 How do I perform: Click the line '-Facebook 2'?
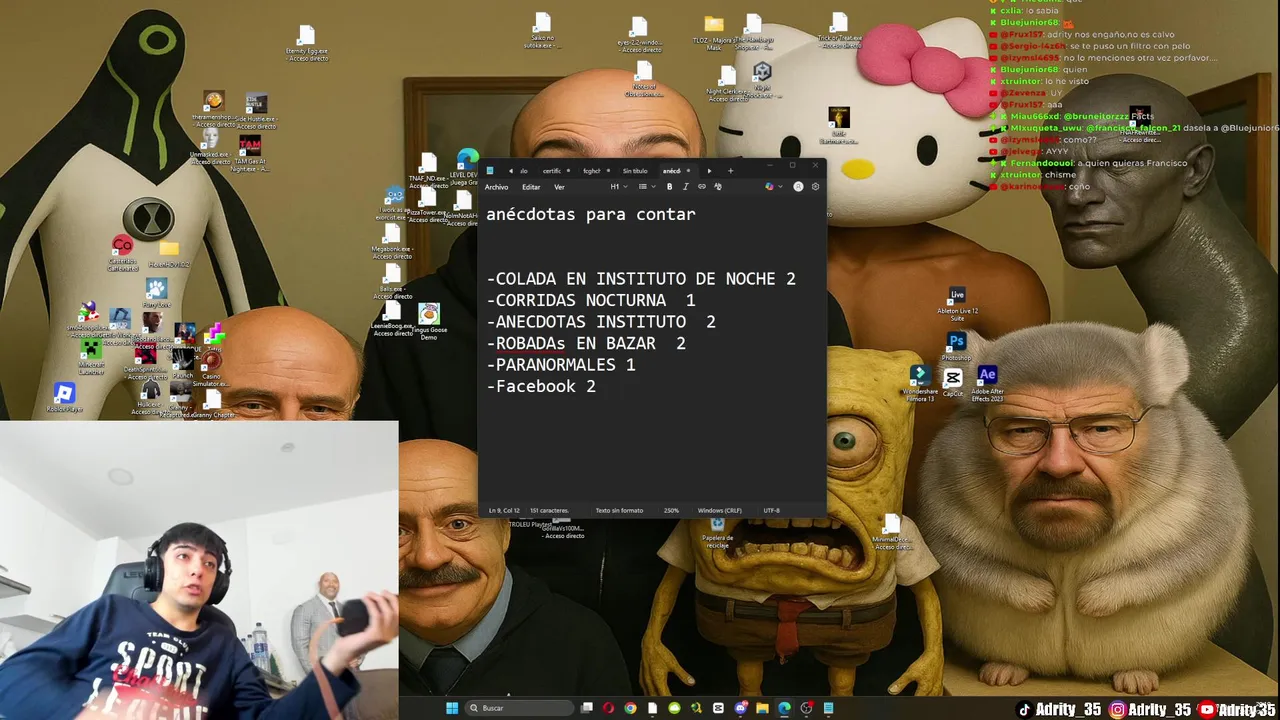click(541, 386)
